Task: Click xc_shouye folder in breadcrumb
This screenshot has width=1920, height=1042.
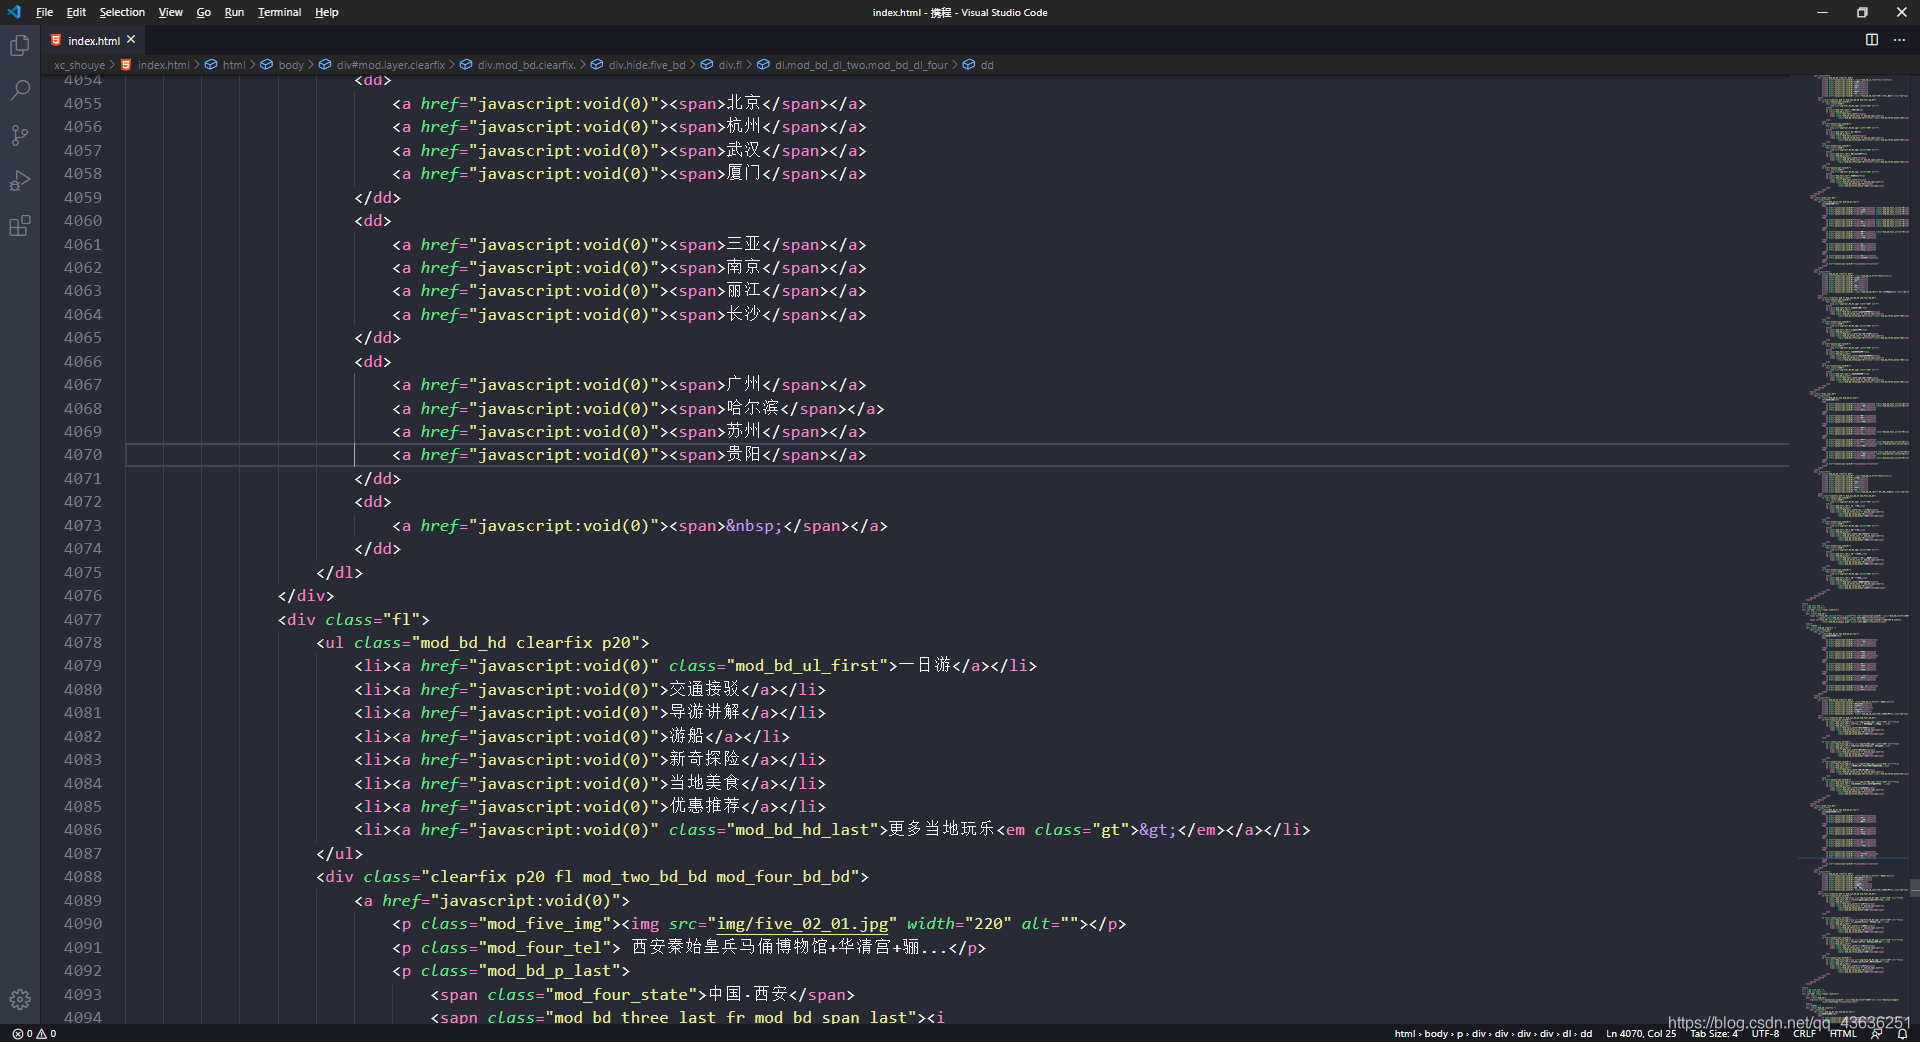Action: pyautogui.click(x=79, y=65)
